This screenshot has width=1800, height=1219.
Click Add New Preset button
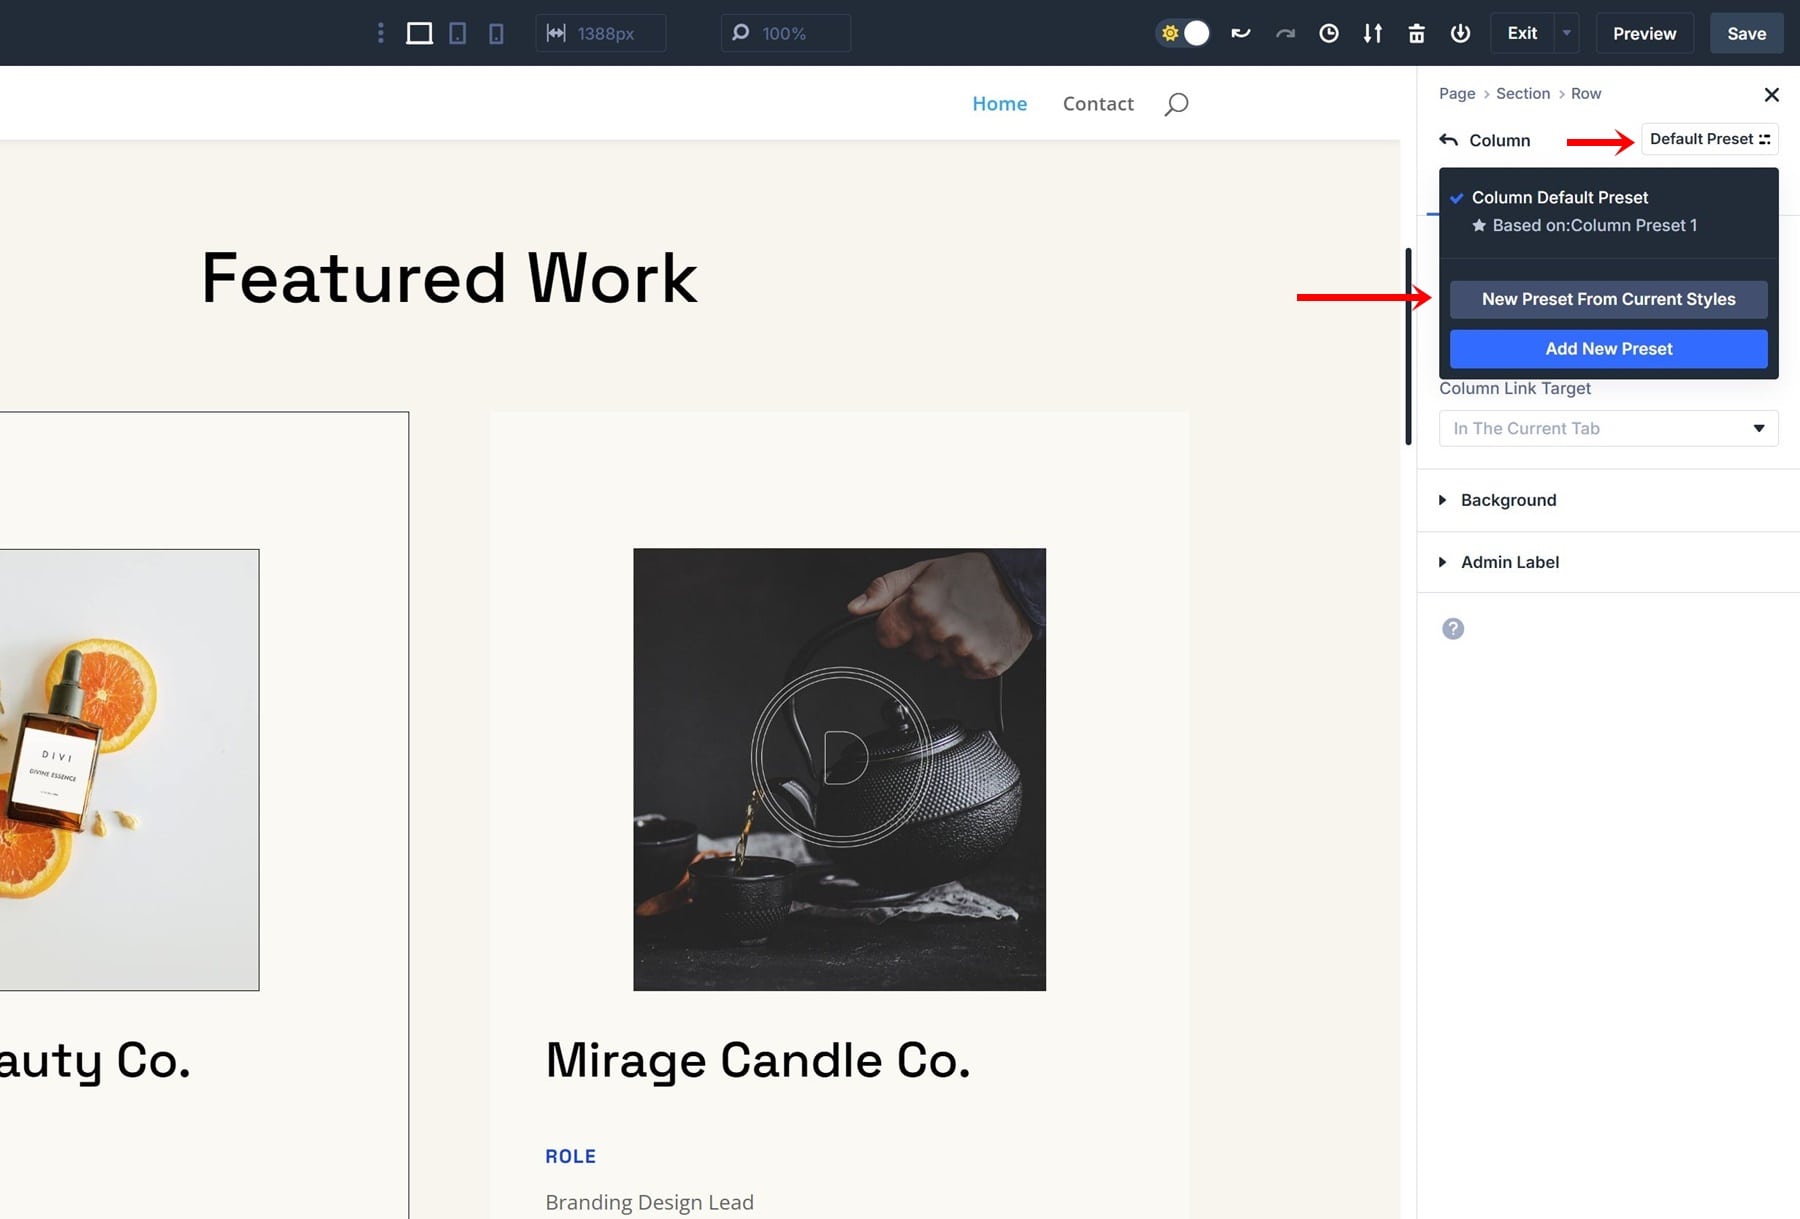pyautogui.click(x=1608, y=349)
